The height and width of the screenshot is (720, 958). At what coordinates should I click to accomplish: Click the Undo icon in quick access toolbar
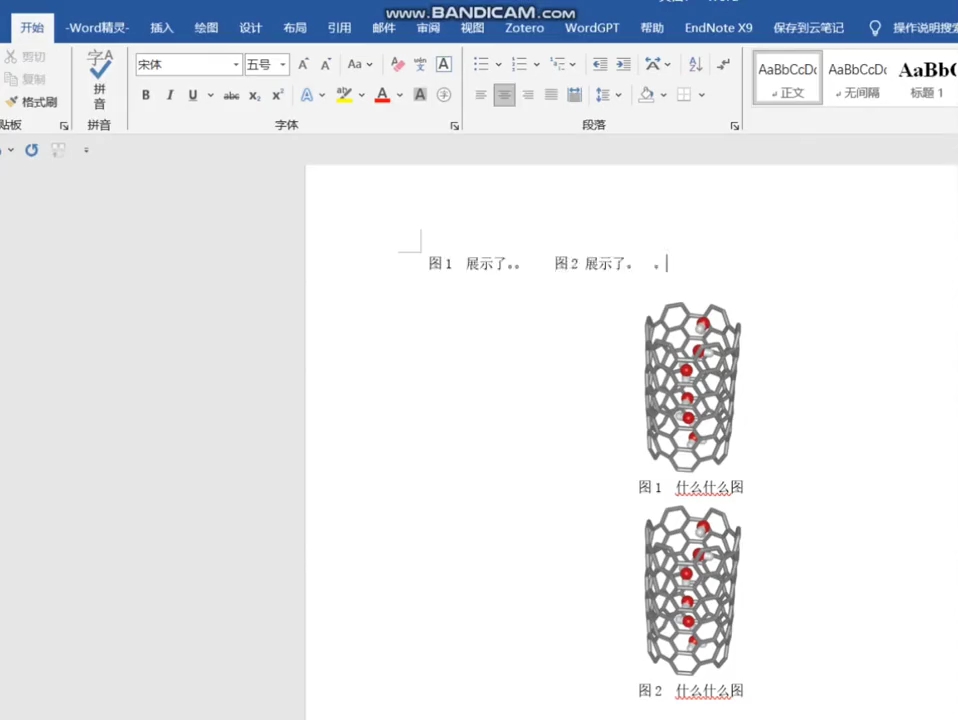[31, 150]
